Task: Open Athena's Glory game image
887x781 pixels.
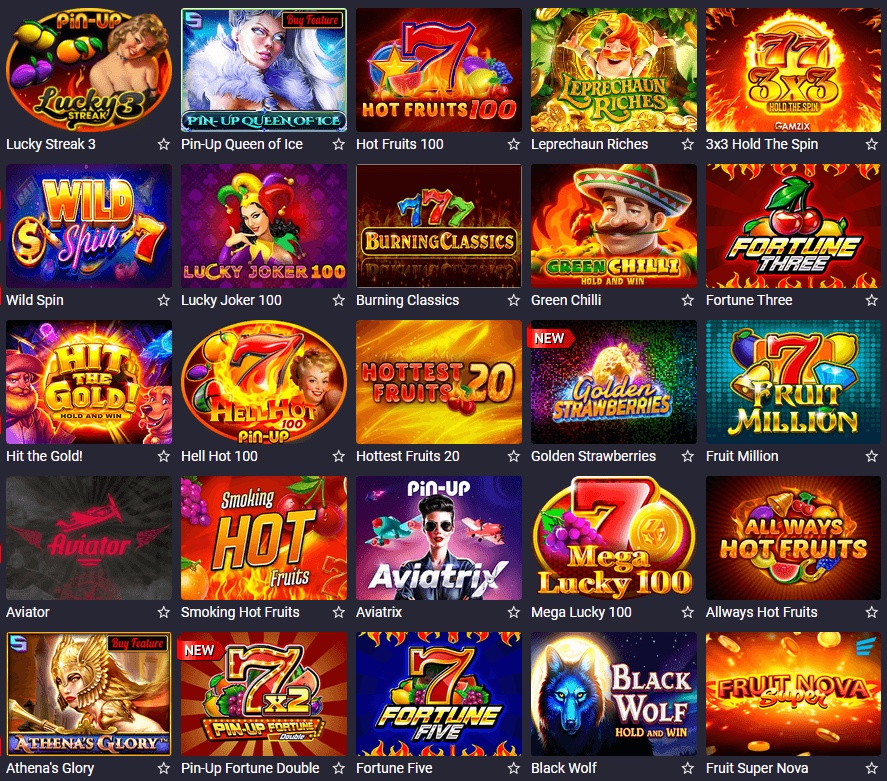Action: pyautogui.click(x=89, y=694)
